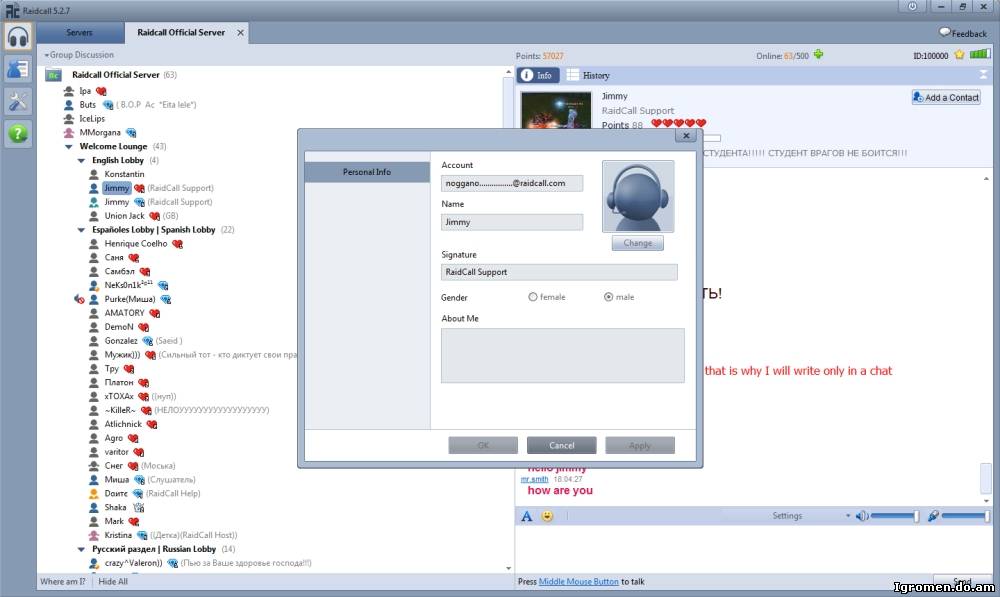Click the red heart badge next to Ipa
The image size is (1000, 597).
[101, 91]
